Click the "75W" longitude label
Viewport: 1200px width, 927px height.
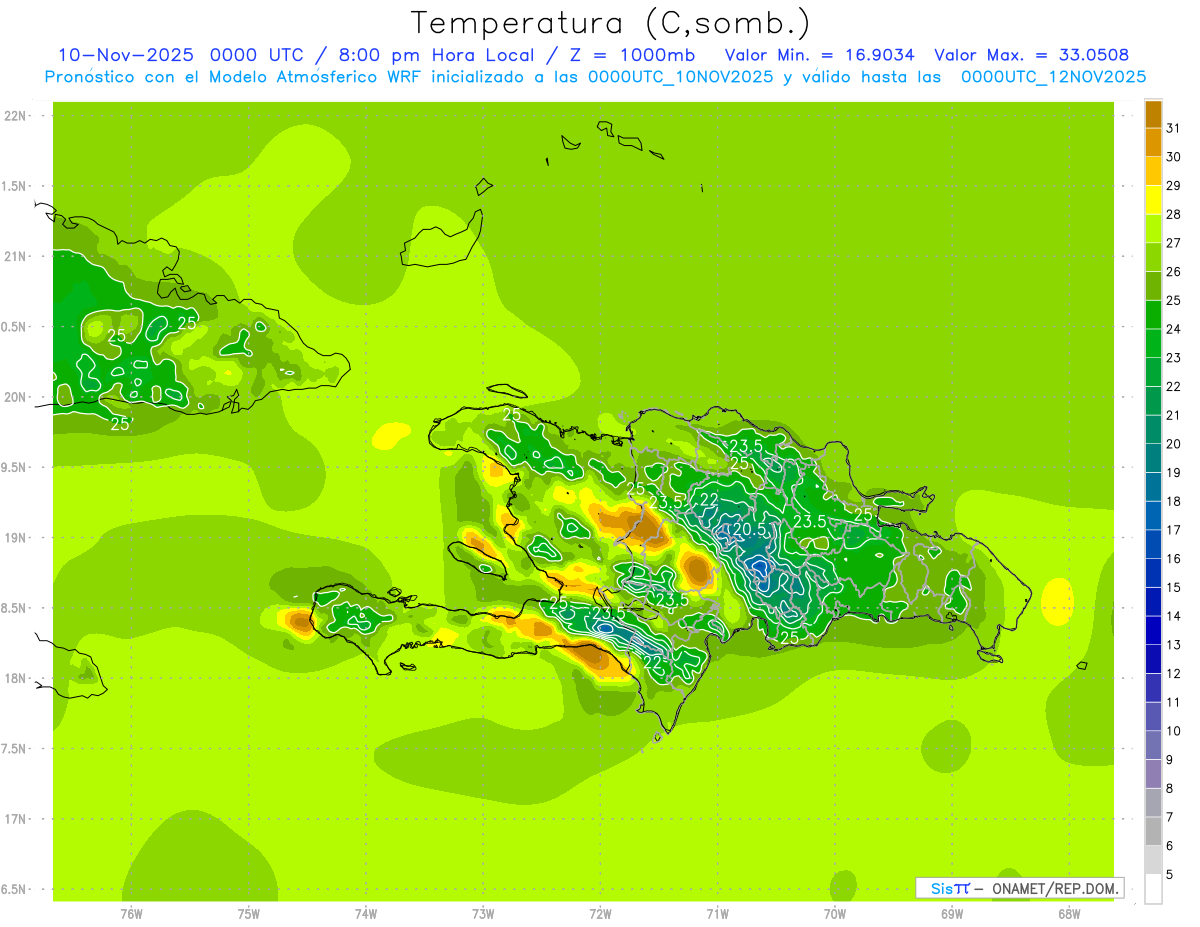click(249, 913)
